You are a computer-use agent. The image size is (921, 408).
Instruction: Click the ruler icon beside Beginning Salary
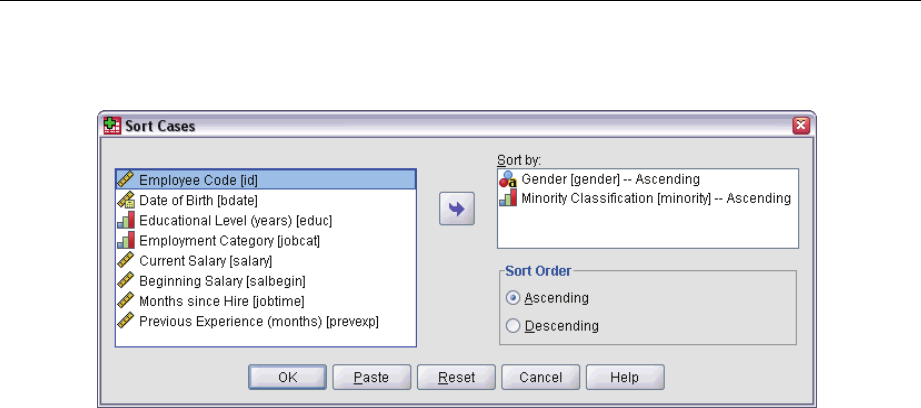pos(126,281)
